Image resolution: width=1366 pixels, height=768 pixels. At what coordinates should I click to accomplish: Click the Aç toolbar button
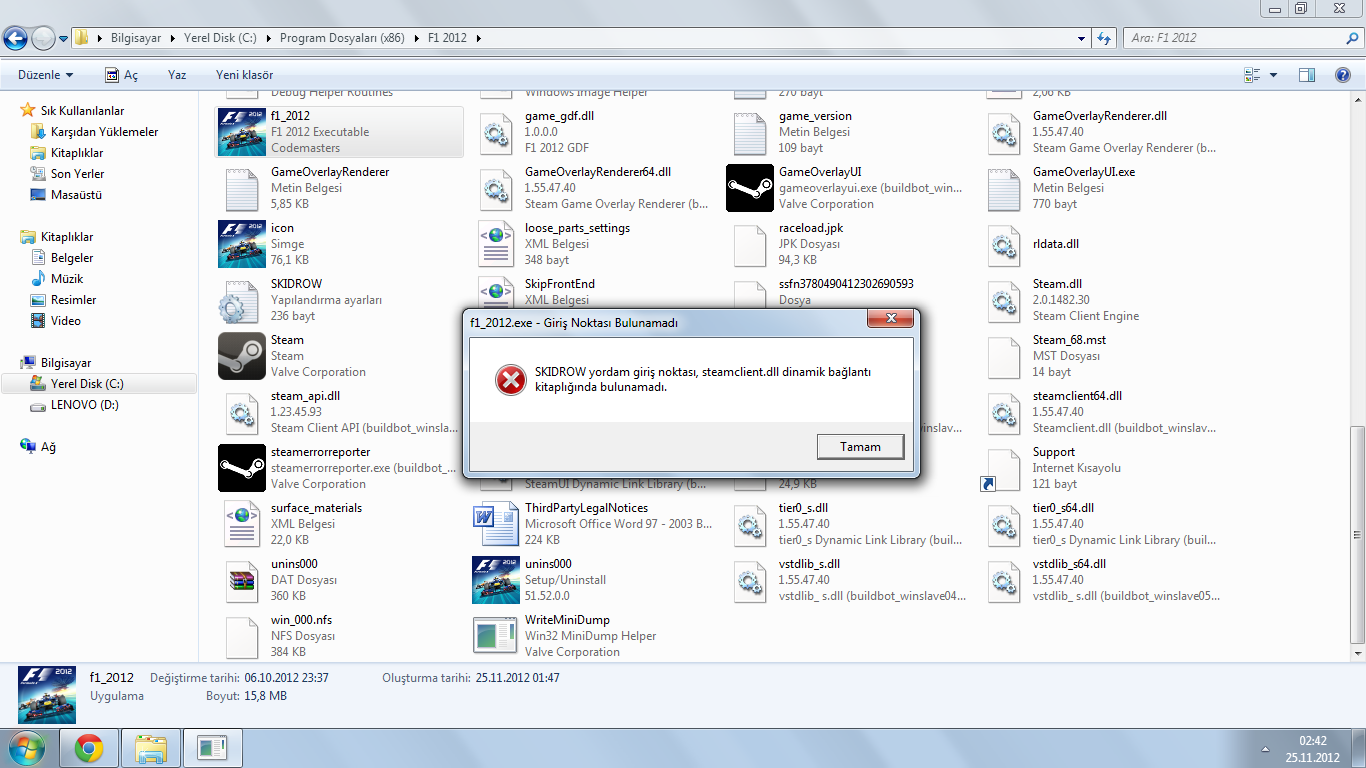coord(122,75)
